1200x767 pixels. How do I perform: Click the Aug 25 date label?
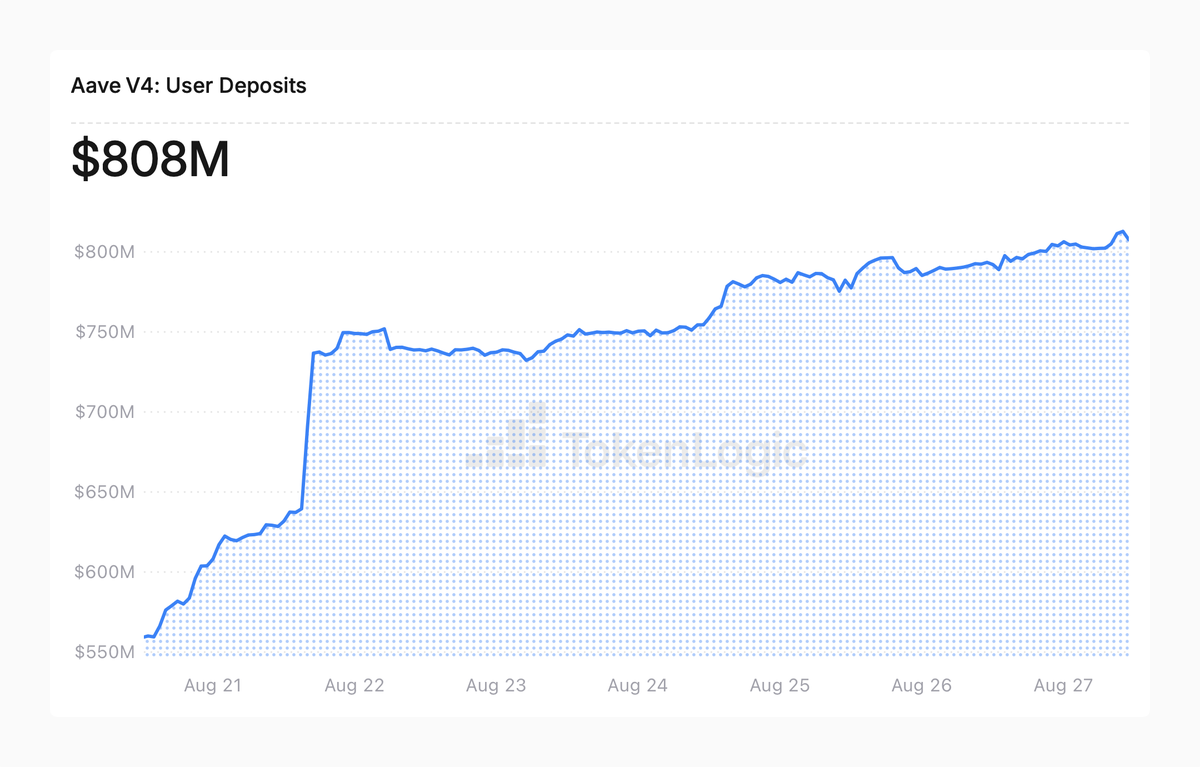point(780,686)
